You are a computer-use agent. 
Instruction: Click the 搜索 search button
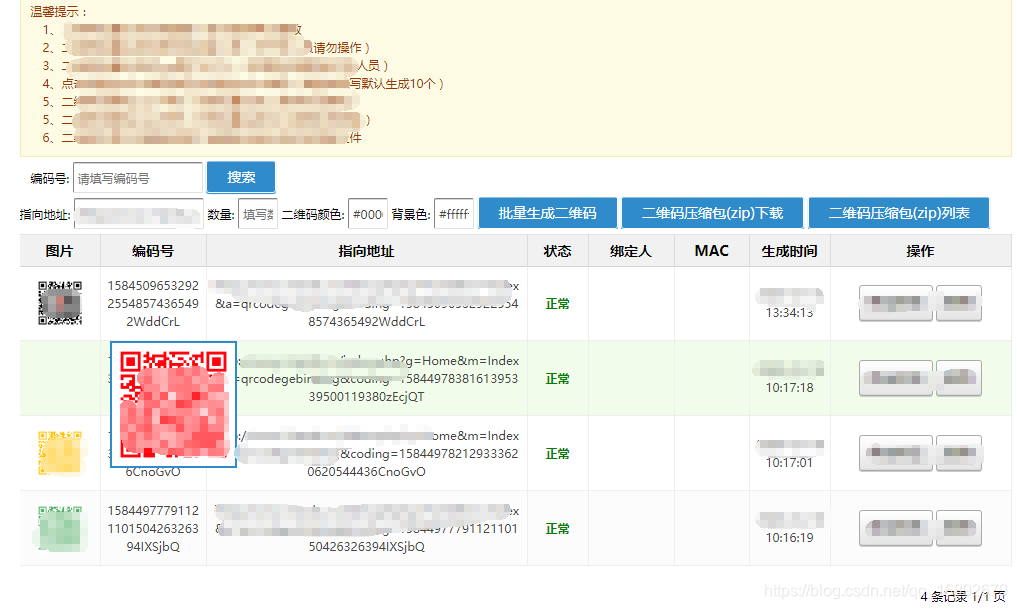[241, 177]
